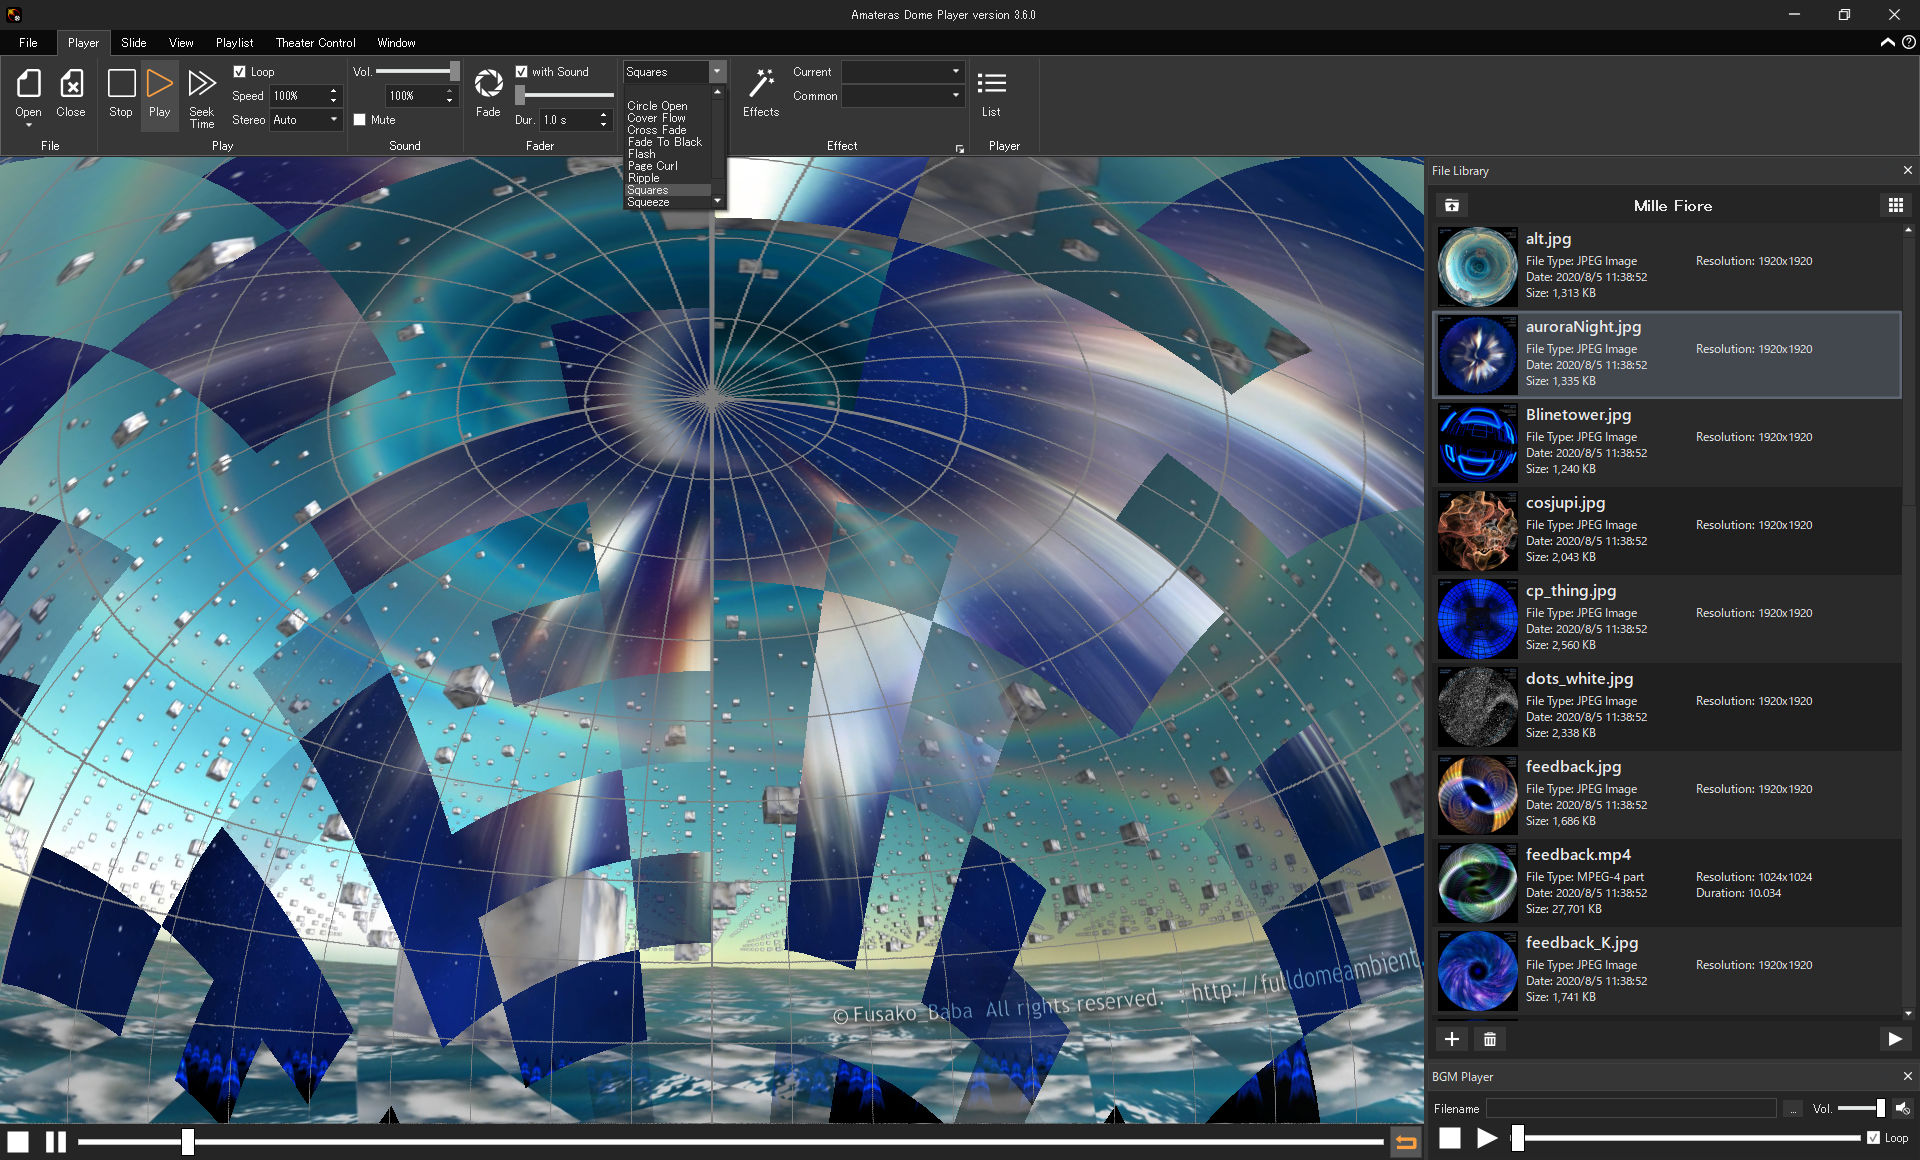Image resolution: width=1920 pixels, height=1160 pixels.
Task: Switch to the Theater Control tab
Action: tap(315, 43)
